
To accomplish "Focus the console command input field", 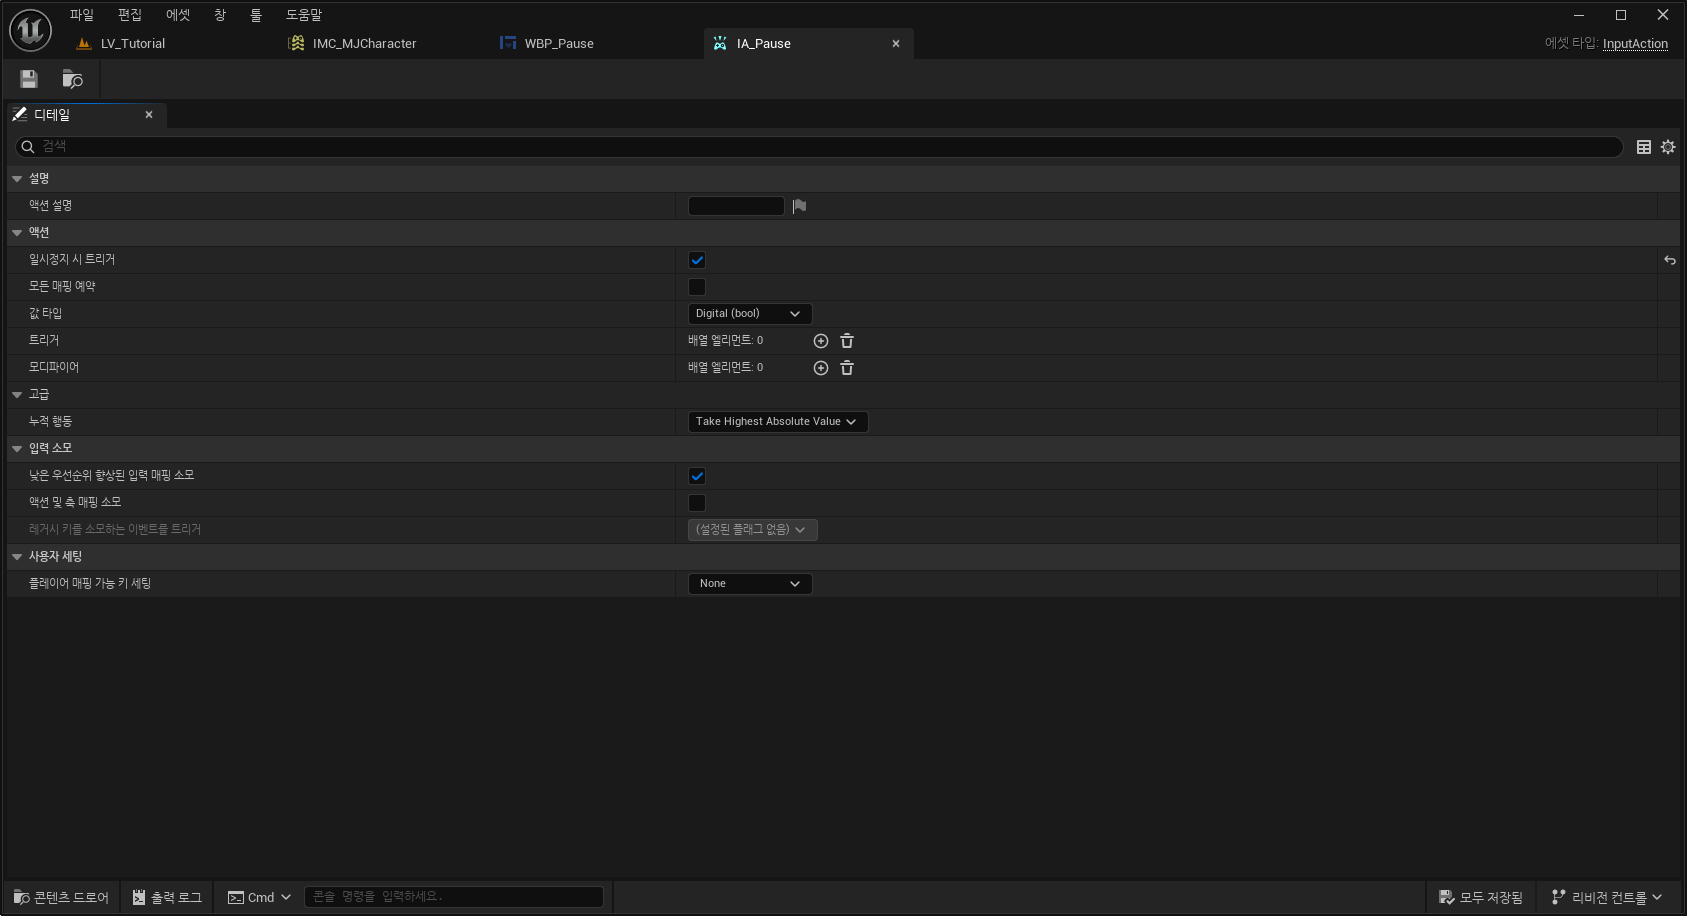I will 454,897.
